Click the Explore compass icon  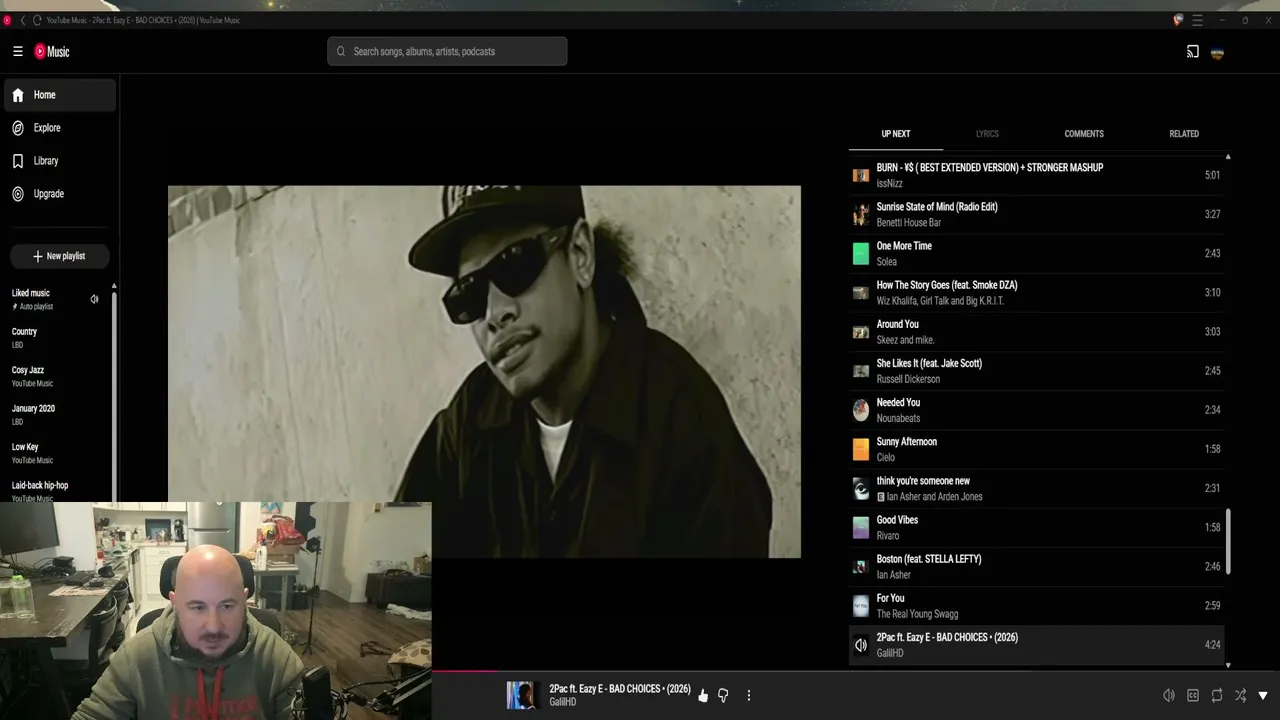click(18, 128)
